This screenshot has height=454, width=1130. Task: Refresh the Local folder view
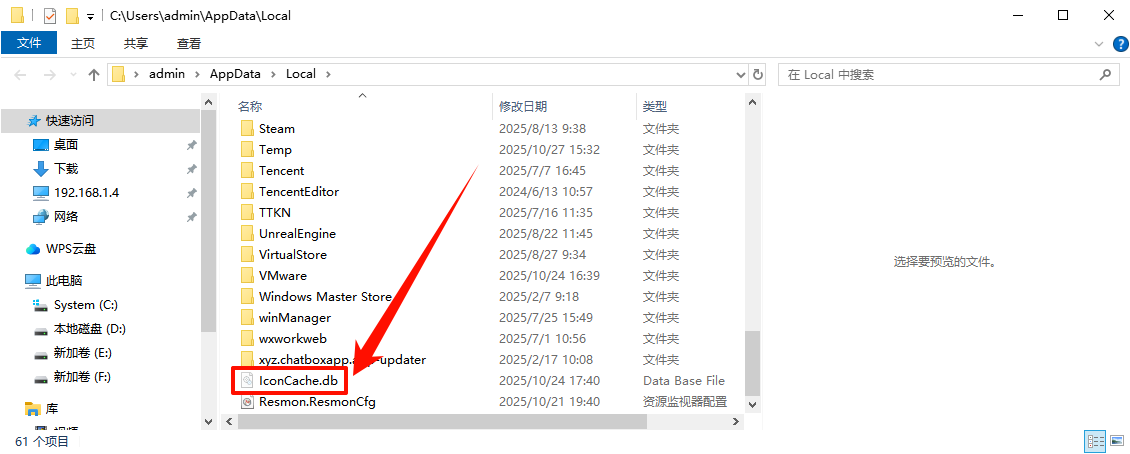pos(757,74)
